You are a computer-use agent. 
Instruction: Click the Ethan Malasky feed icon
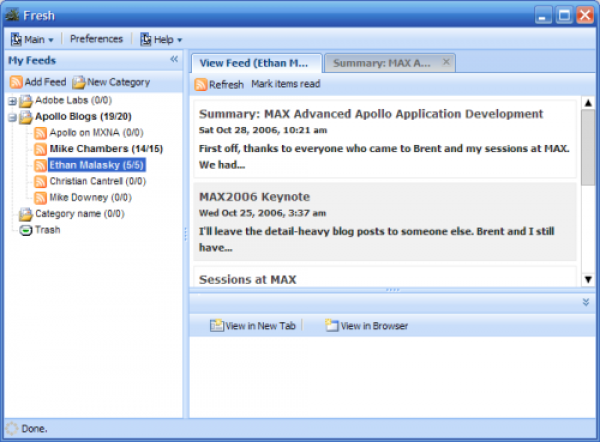pos(41,165)
